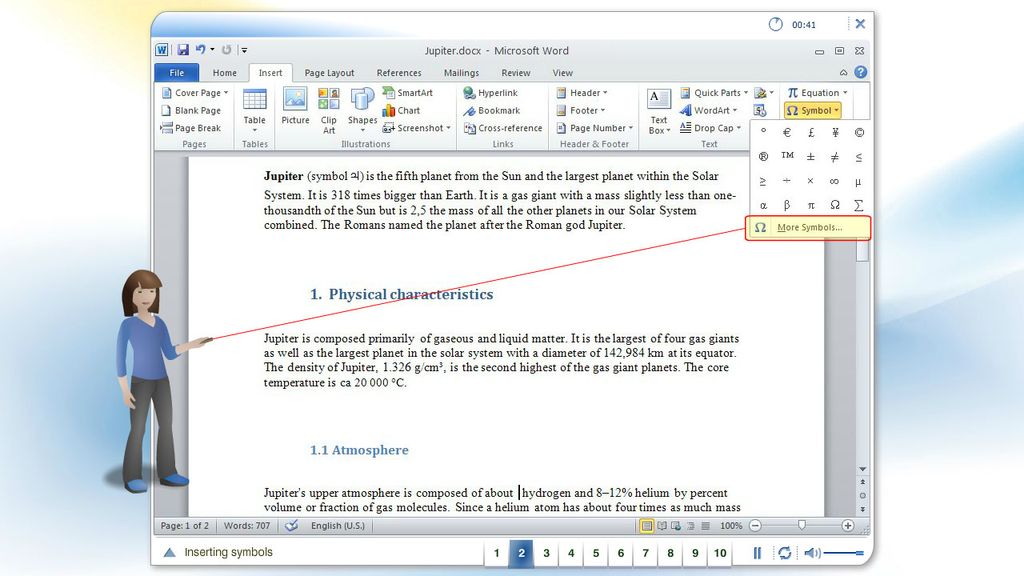1024x576 pixels.
Task: Click the Bookmark icon
Action: tap(469, 110)
